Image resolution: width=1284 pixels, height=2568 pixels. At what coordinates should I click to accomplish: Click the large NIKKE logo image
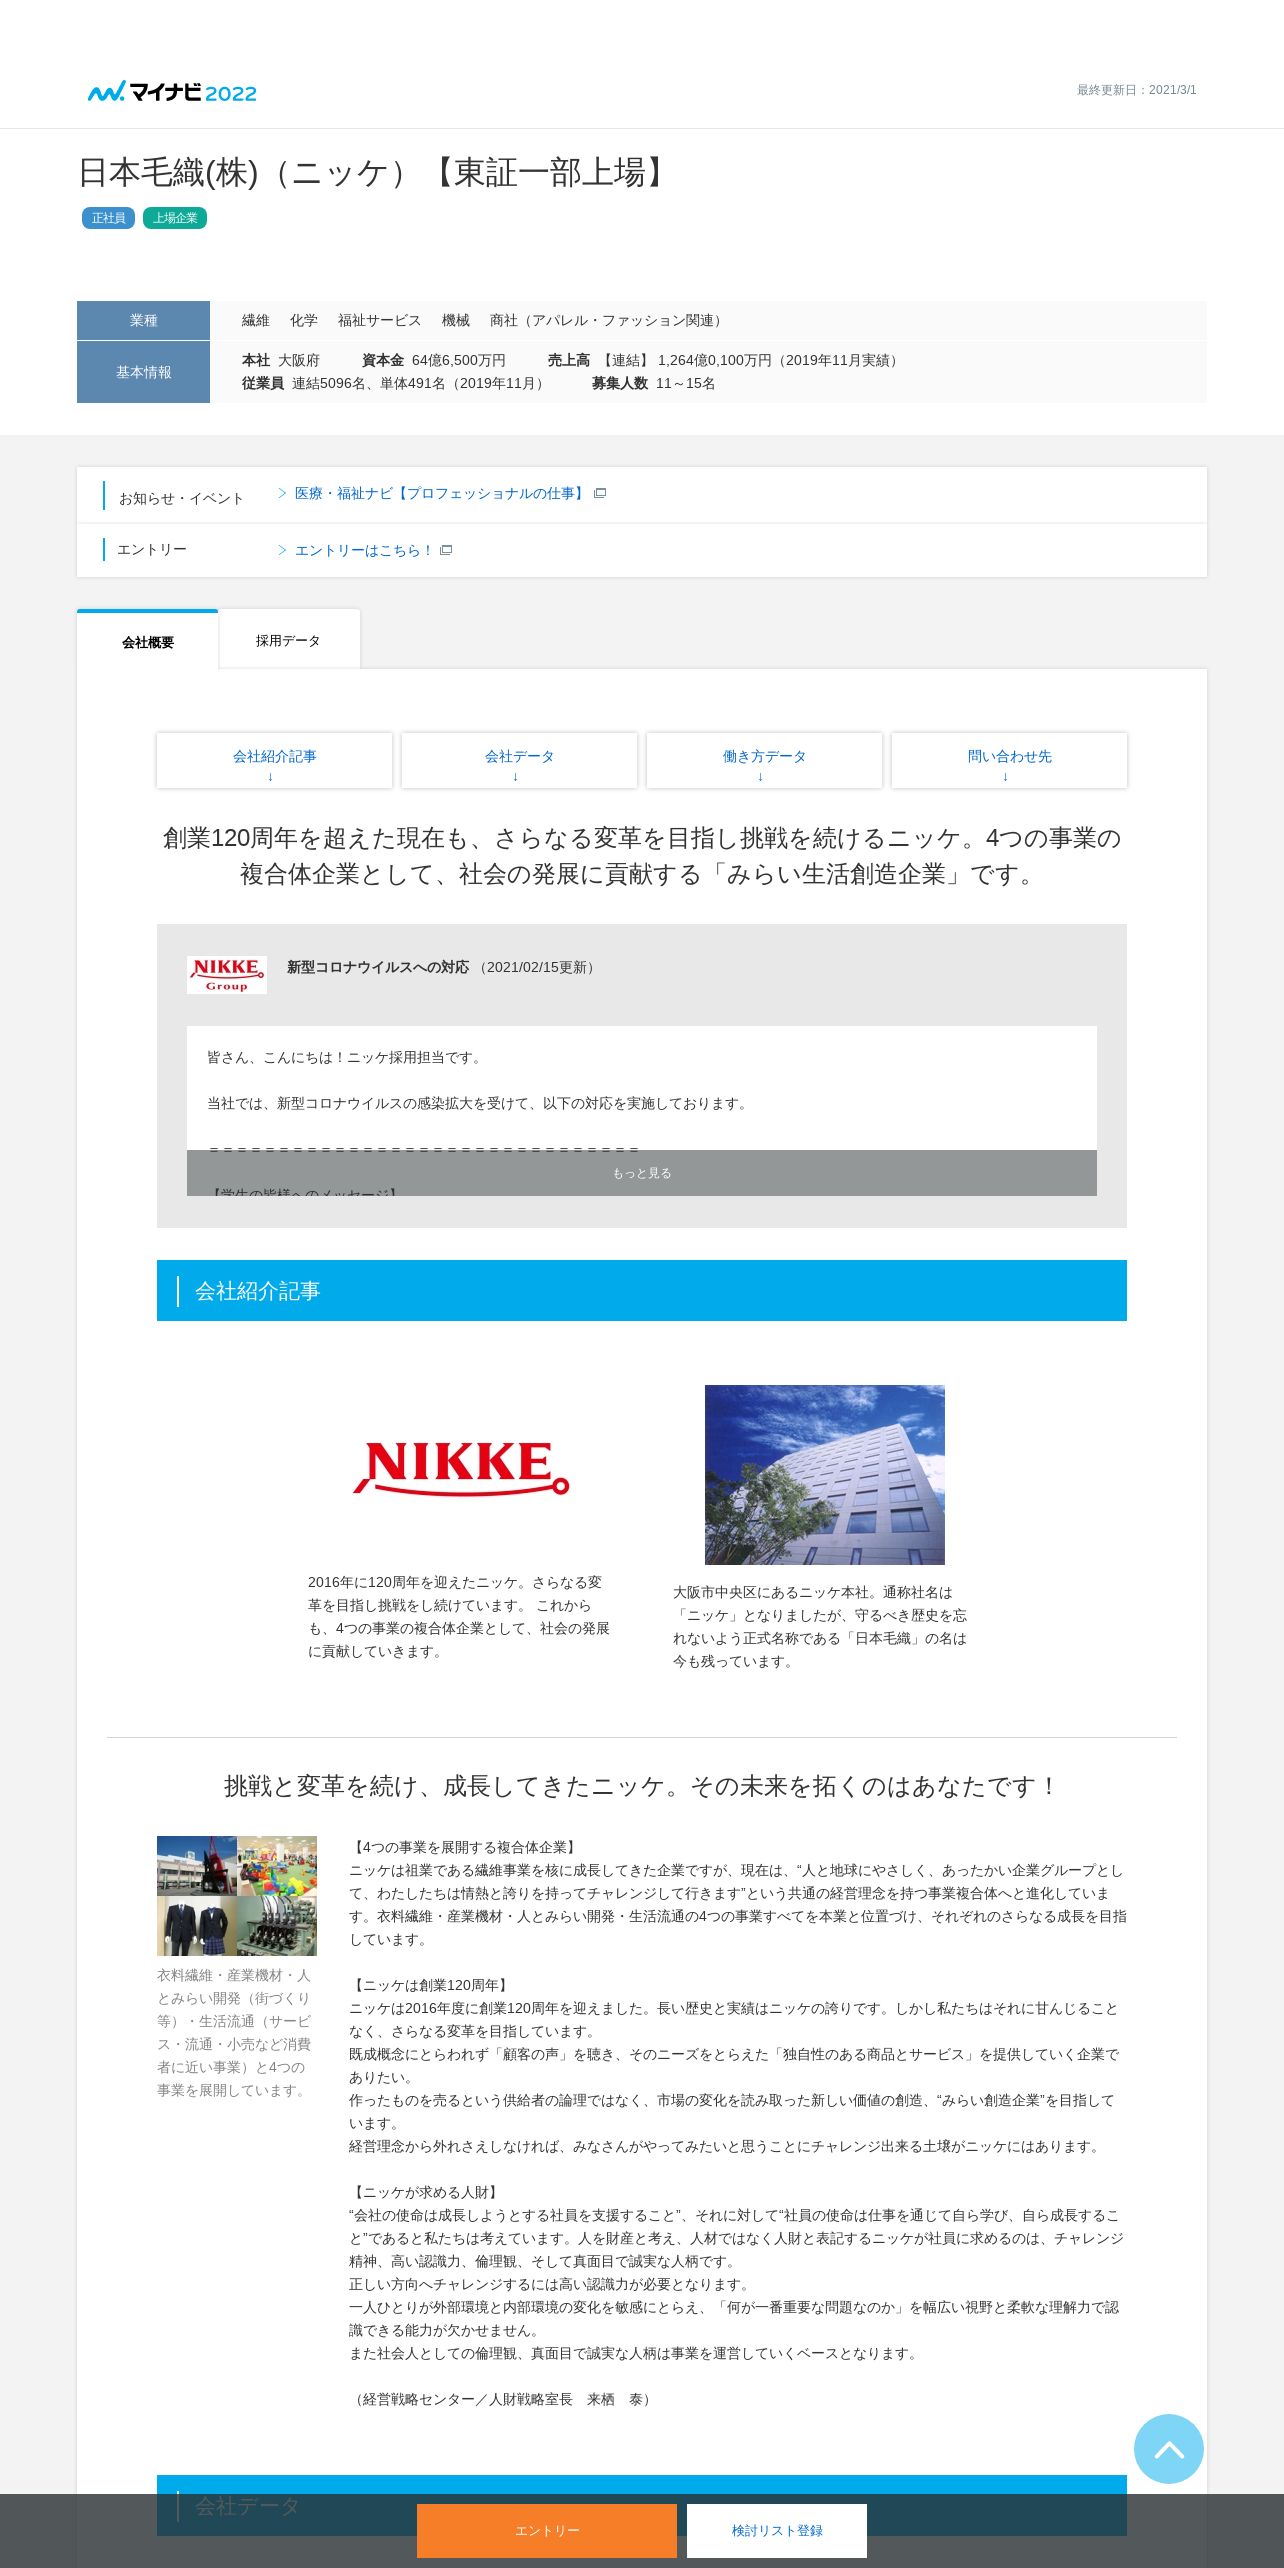point(461,1468)
